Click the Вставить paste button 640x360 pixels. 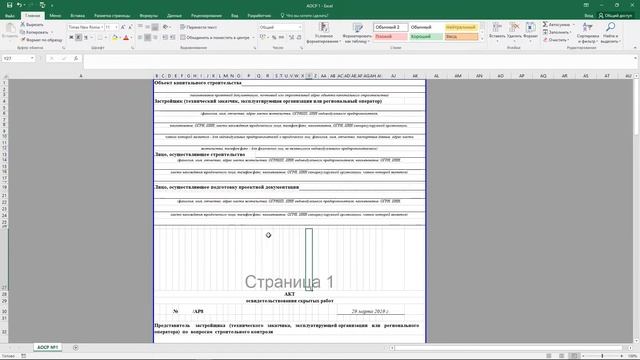click(10, 31)
